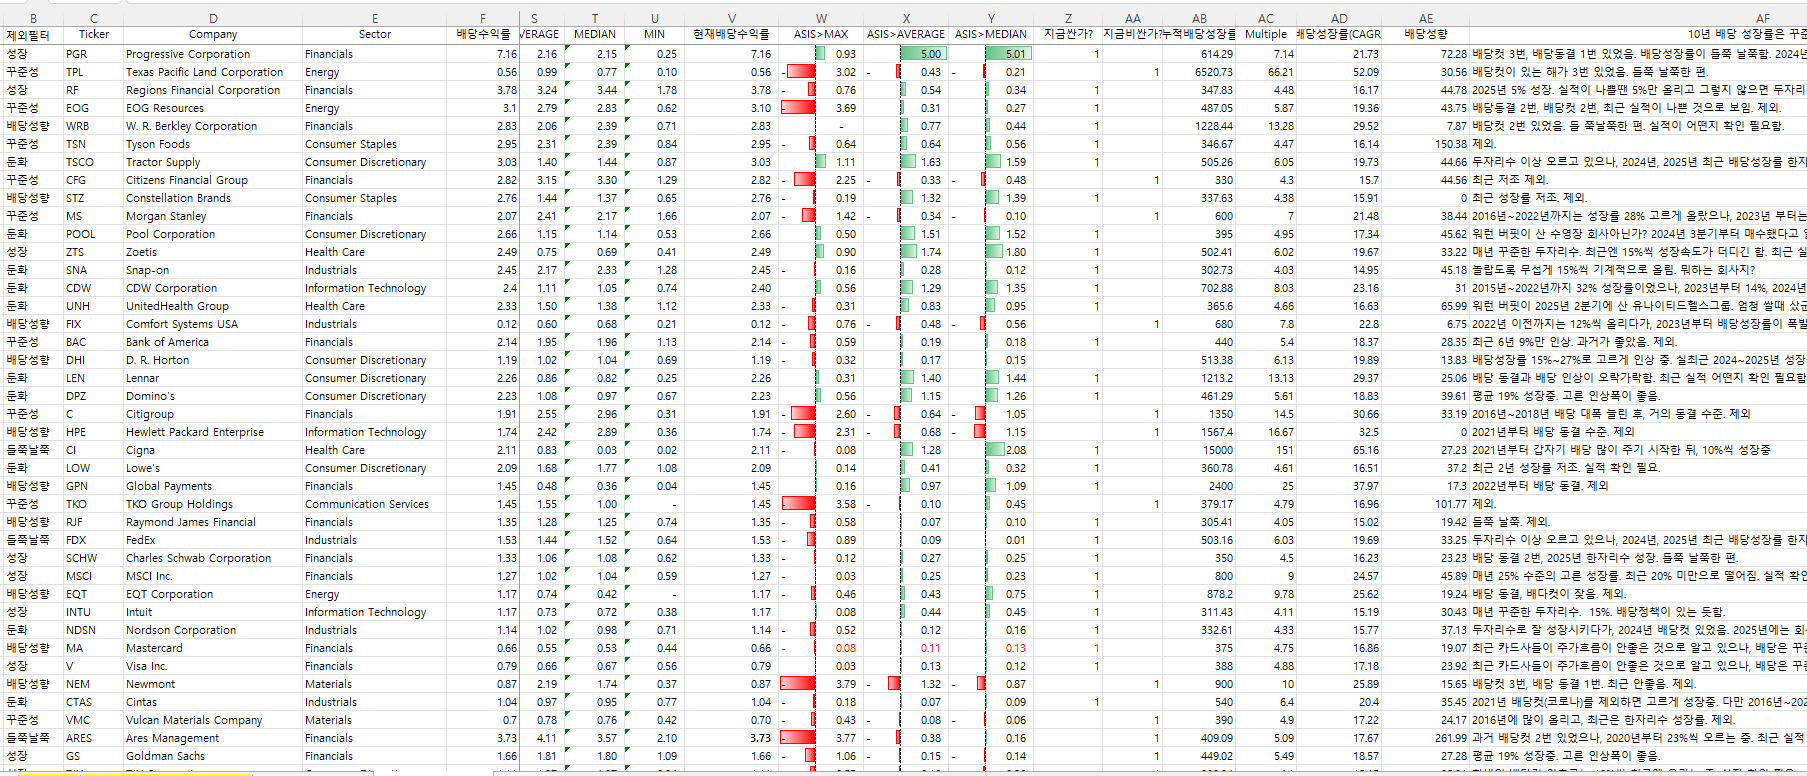Select the column W header
Image resolution: width=1807 pixels, height=776 pixels.
(821, 18)
